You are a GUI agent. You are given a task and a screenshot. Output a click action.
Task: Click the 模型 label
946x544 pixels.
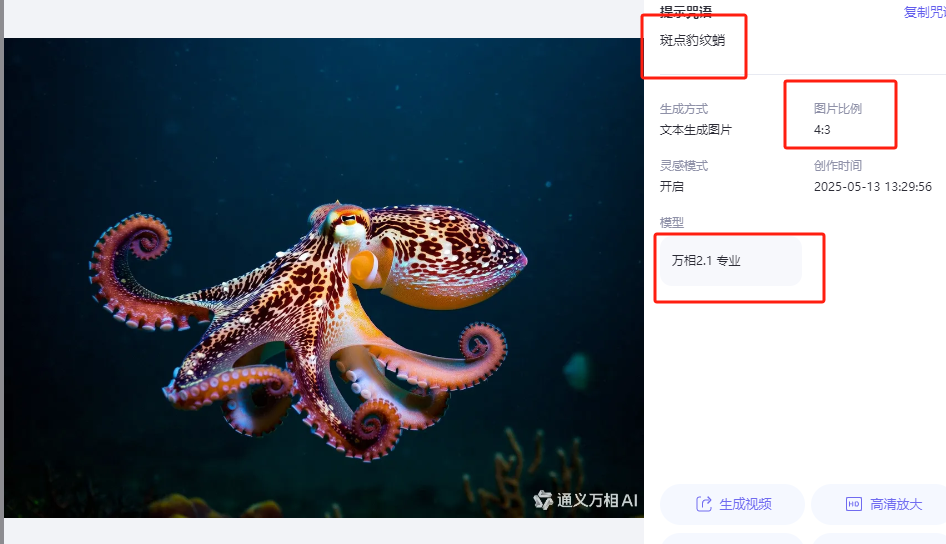pos(671,223)
